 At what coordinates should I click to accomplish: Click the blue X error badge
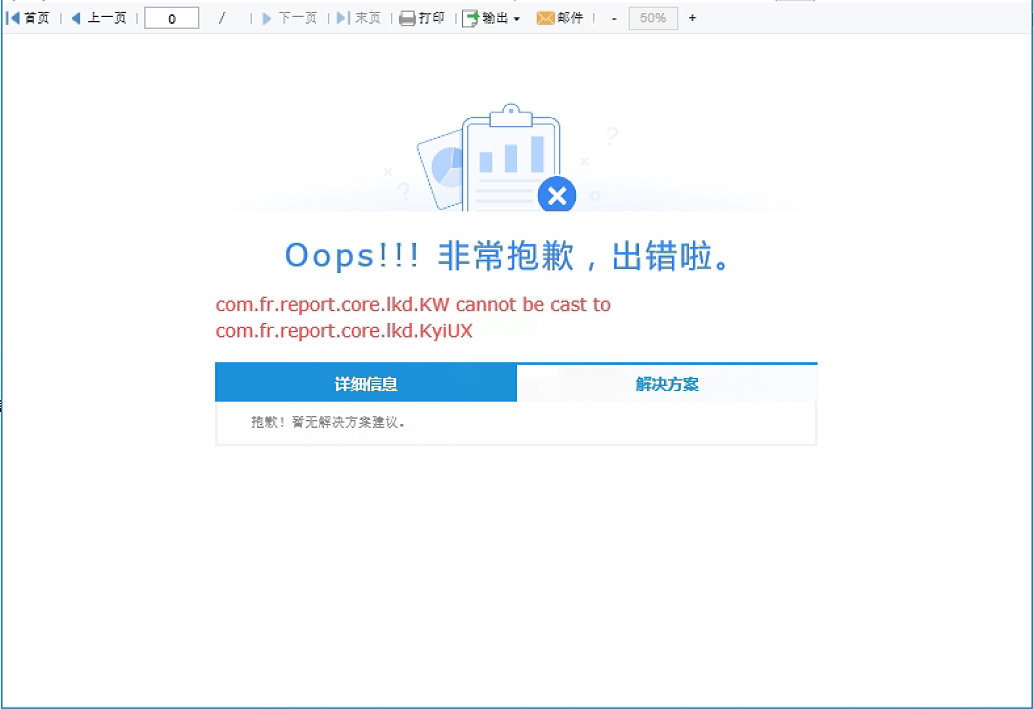tap(557, 195)
